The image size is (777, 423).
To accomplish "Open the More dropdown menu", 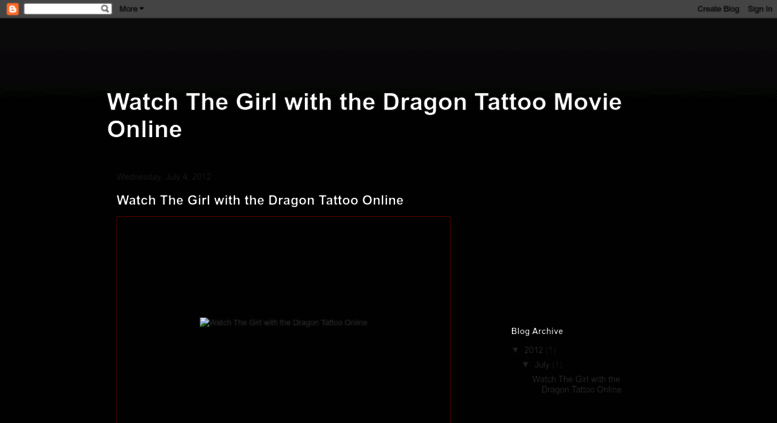I will tap(131, 9).
